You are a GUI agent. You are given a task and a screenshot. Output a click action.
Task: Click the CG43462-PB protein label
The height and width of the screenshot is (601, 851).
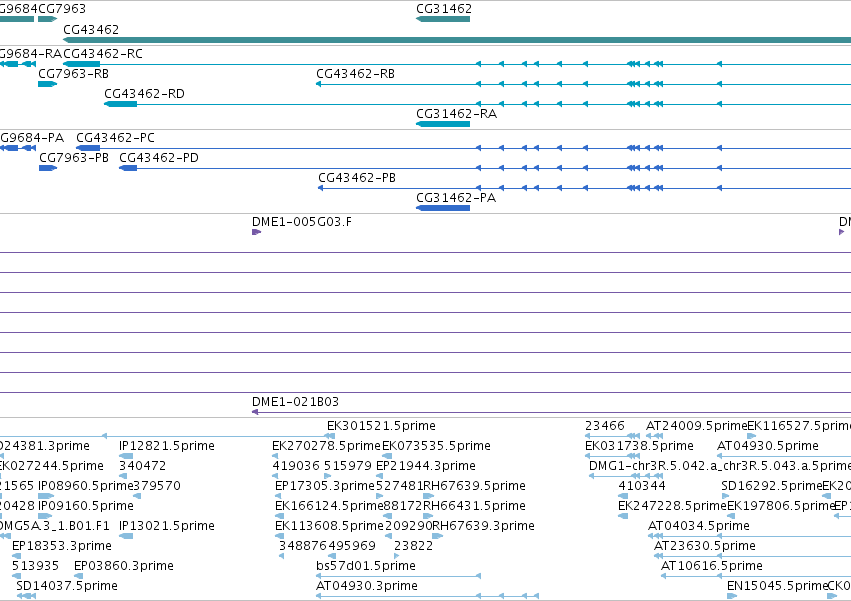[357, 178]
